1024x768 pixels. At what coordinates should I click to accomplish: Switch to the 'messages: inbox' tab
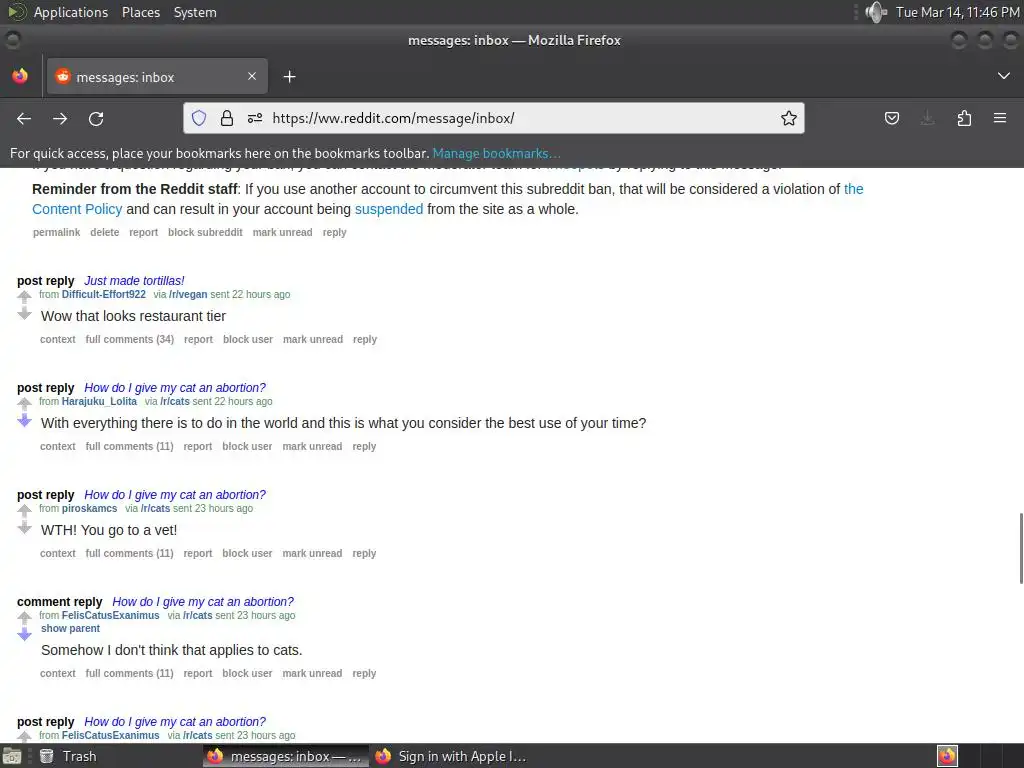click(157, 77)
